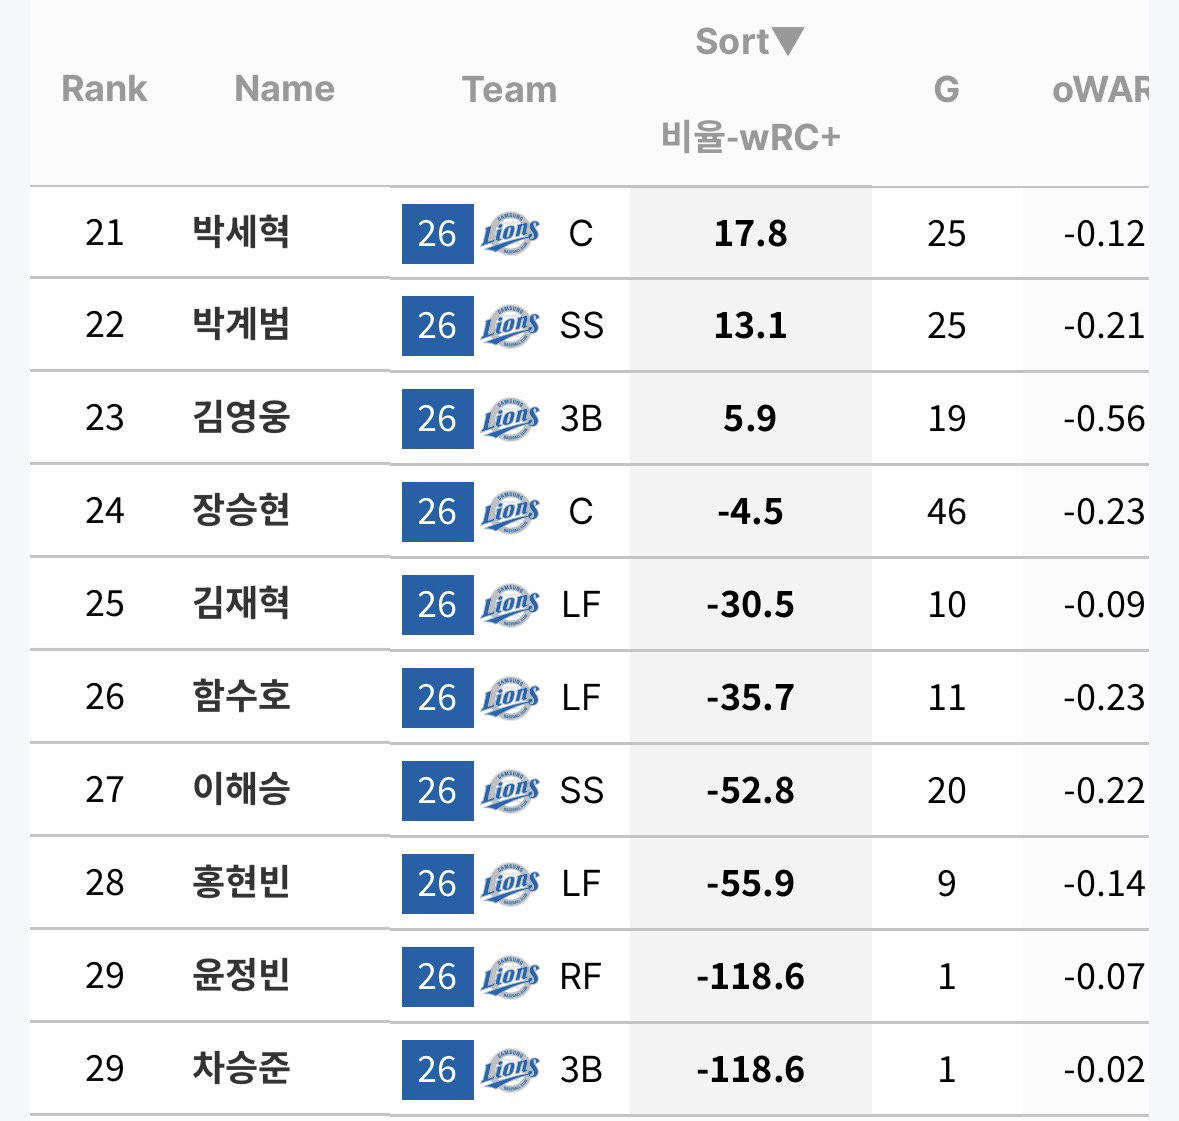Sort by the oWAR column header
Screen dimensions: 1179x1121
coord(1100,89)
